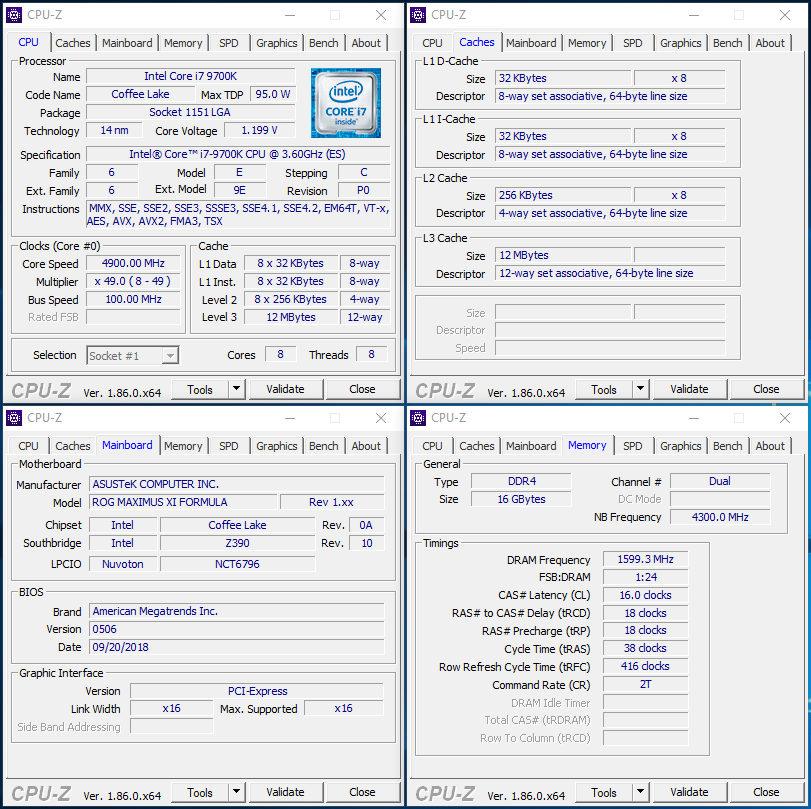Click the Instructions list text box
811x809 pixels.
238,215
